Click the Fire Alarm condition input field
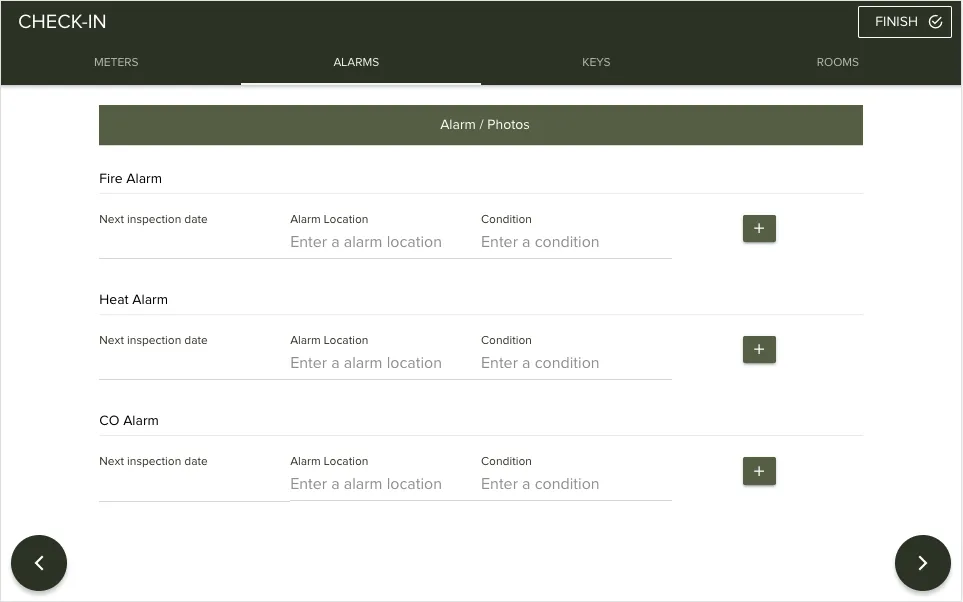Image resolution: width=963 pixels, height=602 pixels. [576, 242]
